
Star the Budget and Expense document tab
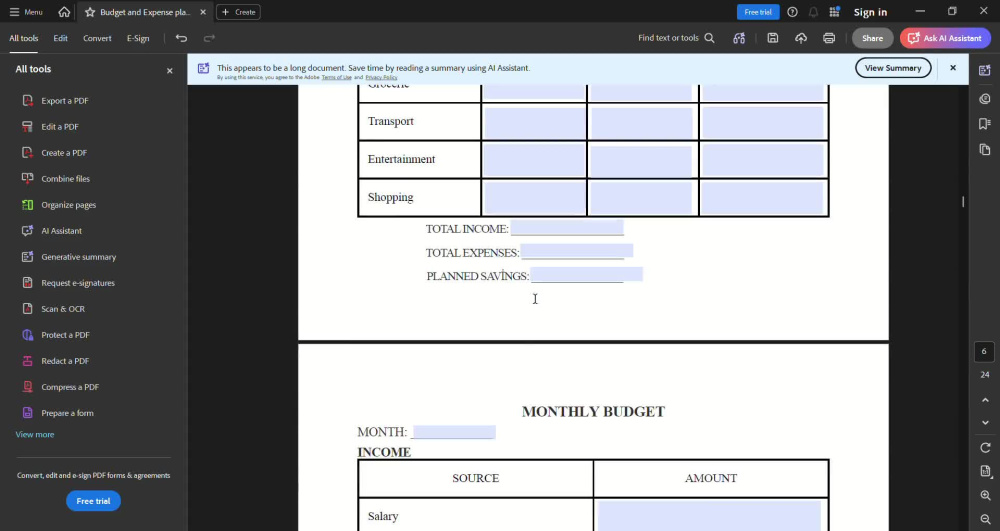pos(90,12)
